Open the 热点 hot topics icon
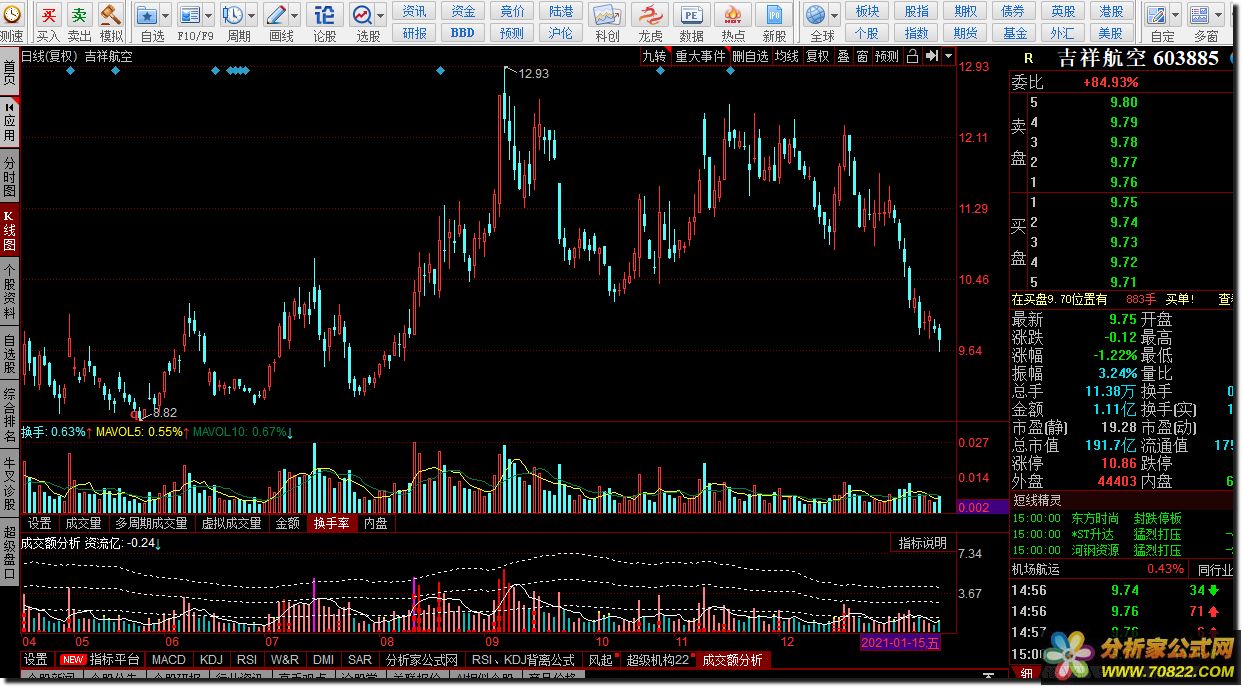The height and width of the screenshot is (687, 1243). click(x=733, y=15)
